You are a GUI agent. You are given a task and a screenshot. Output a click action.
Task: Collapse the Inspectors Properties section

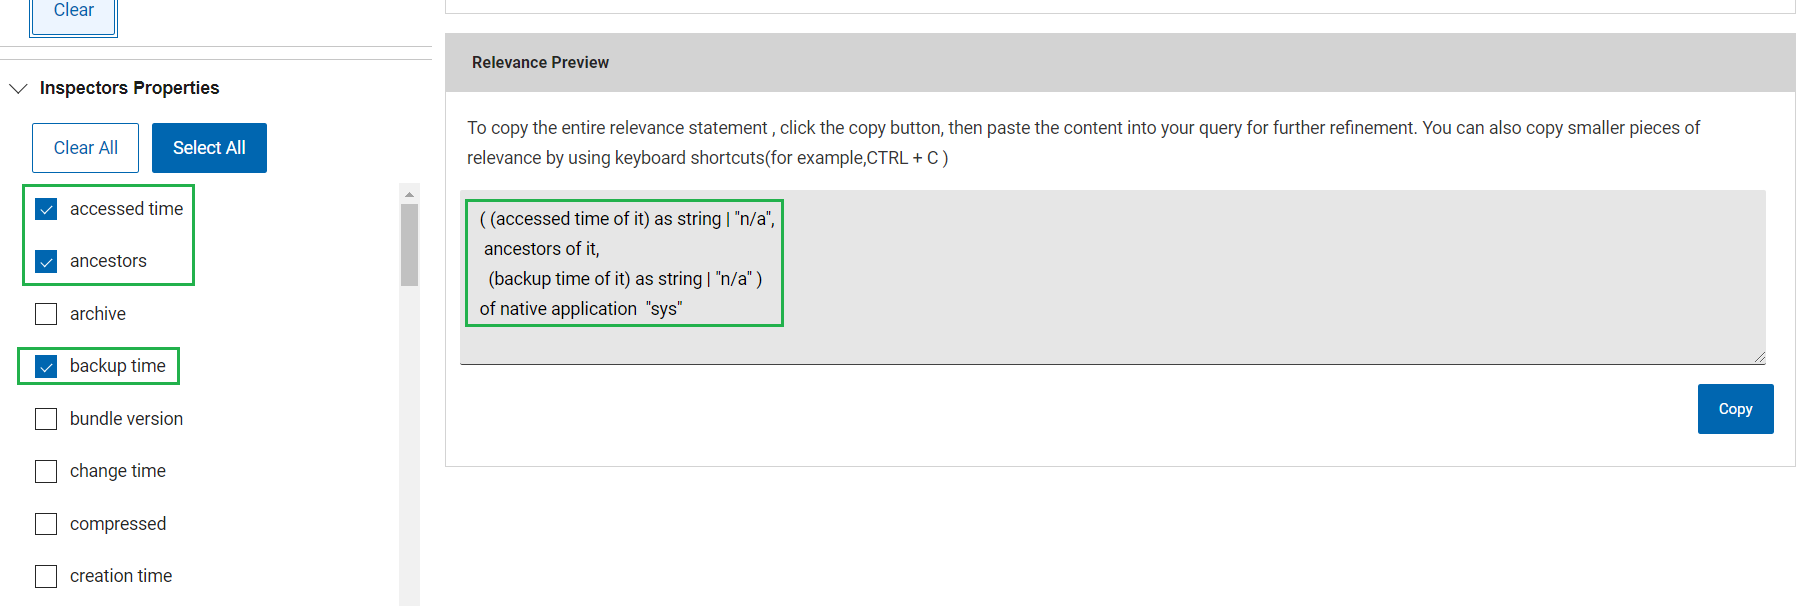18,88
